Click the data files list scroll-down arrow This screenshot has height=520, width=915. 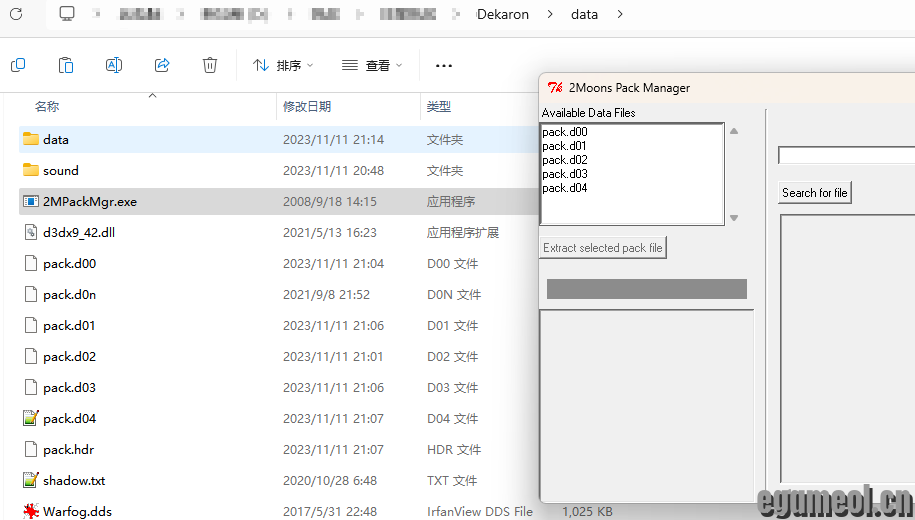(x=734, y=218)
